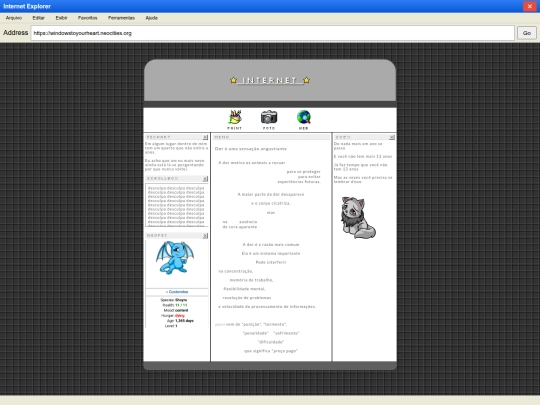This screenshot has height=405, width=540.
Task: Open the Web globe icon
Action: click(x=304, y=117)
